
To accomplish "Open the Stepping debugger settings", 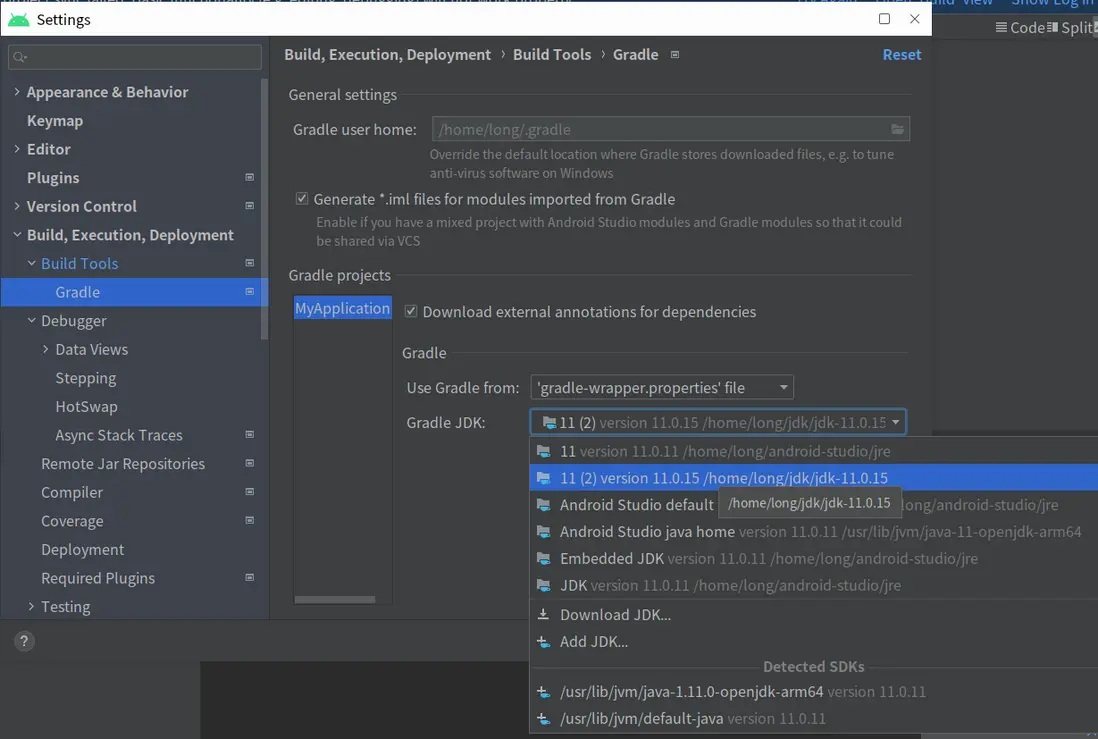I will coord(85,378).
